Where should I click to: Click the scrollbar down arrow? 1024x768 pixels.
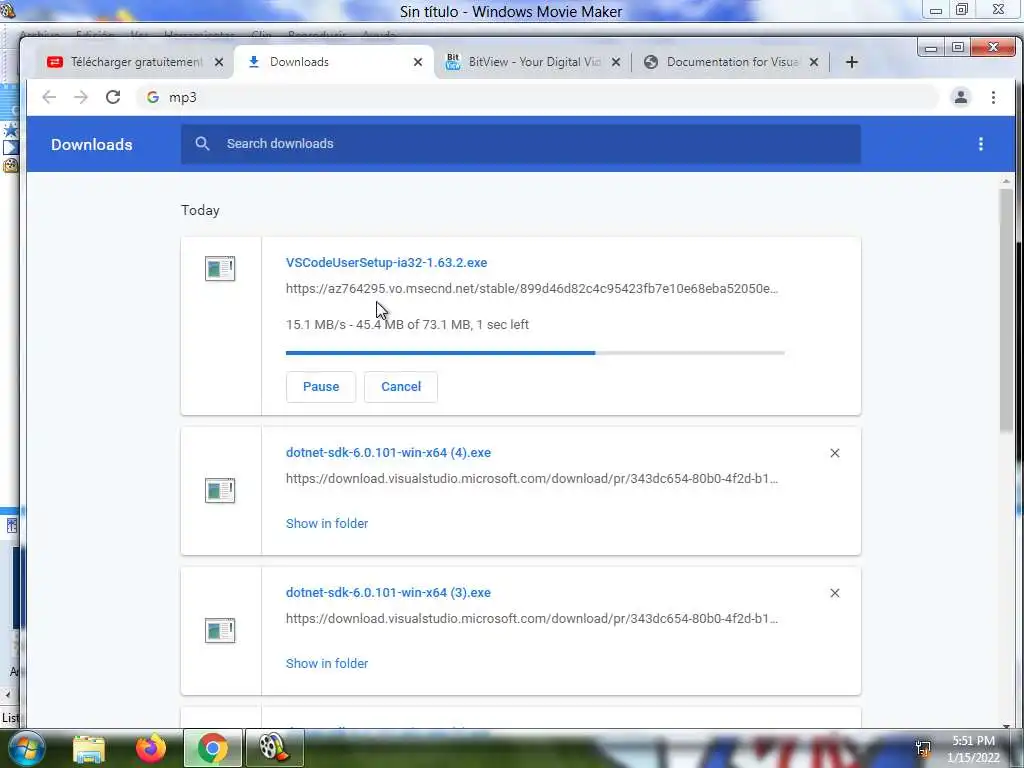coord(1006,724)
